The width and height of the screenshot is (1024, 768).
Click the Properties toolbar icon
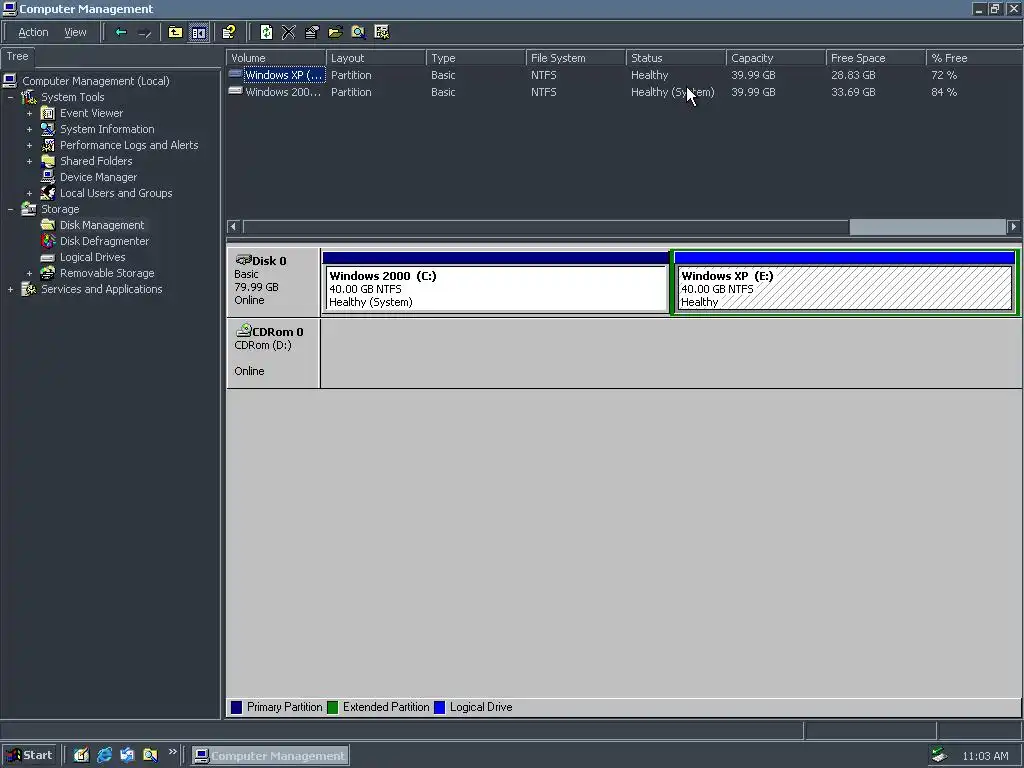click(x=312, y=32)
